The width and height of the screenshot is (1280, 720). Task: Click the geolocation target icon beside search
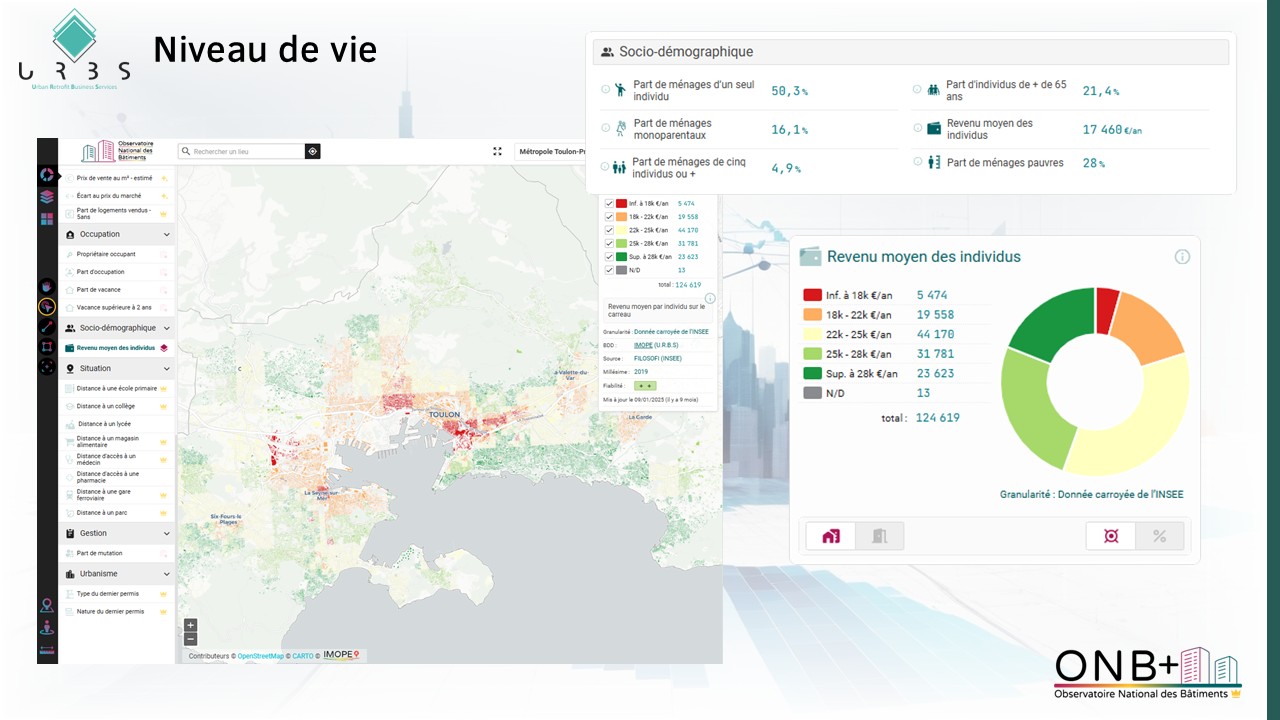(x=313, y=151)
